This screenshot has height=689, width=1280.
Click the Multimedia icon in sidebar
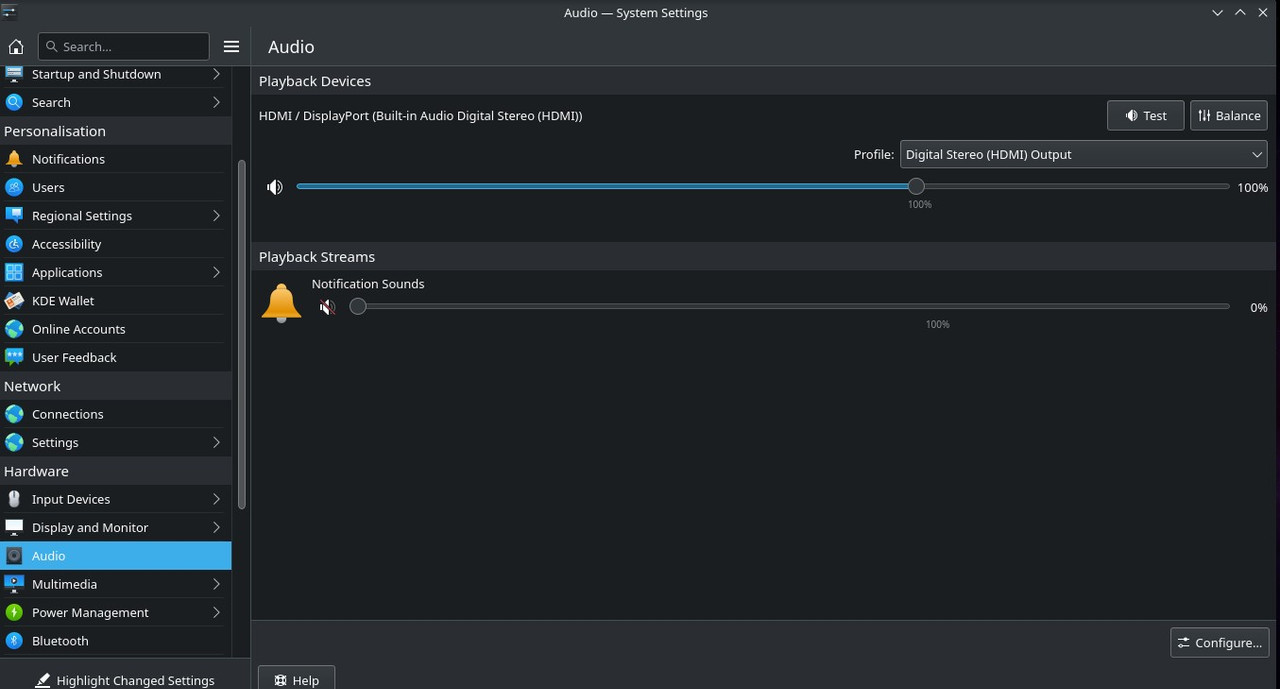click(14, 584)
